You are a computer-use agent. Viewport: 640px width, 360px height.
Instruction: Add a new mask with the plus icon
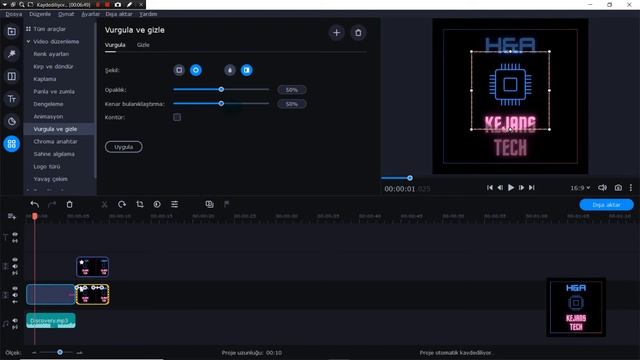336,33
